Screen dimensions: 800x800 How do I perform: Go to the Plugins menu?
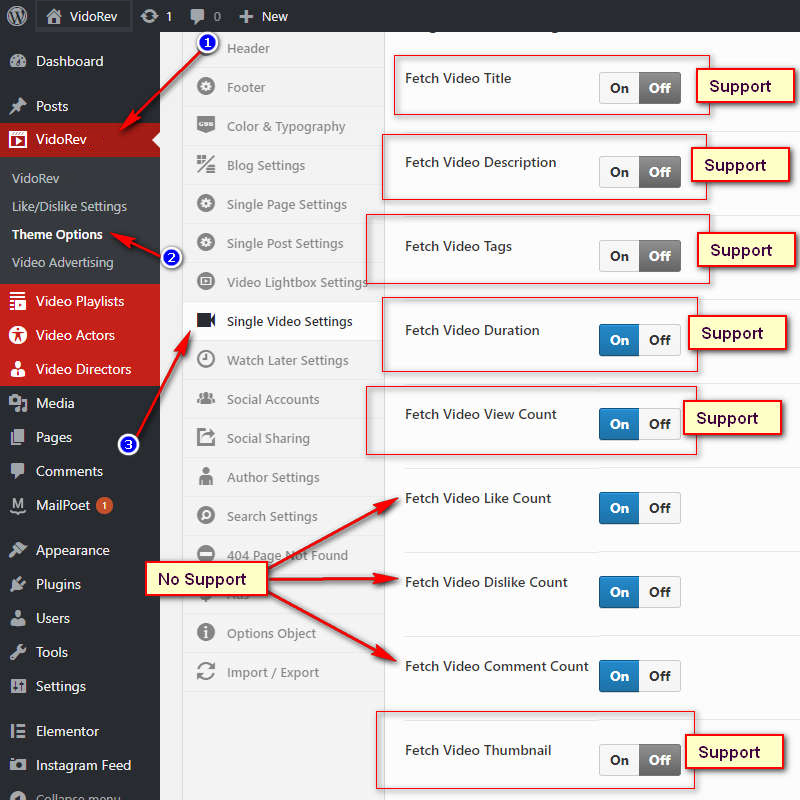[x=58, y=584]
